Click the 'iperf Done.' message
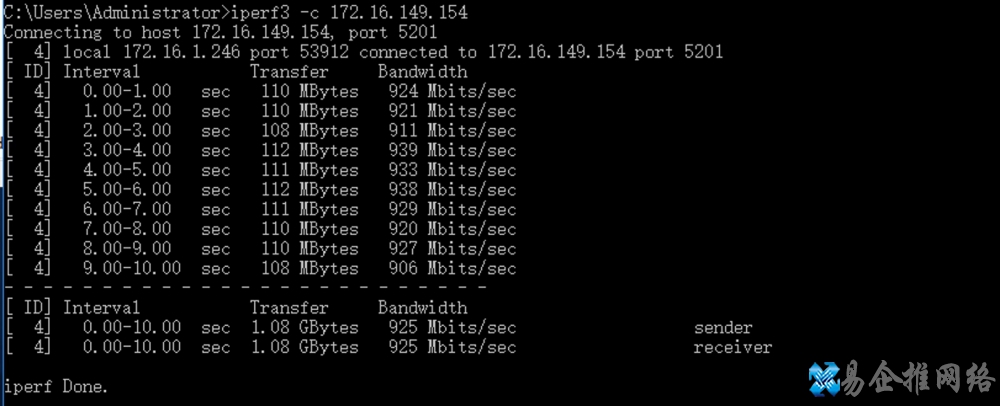Image resolution: width=1000 pixels, height=406 pixels. coord(56,386)
